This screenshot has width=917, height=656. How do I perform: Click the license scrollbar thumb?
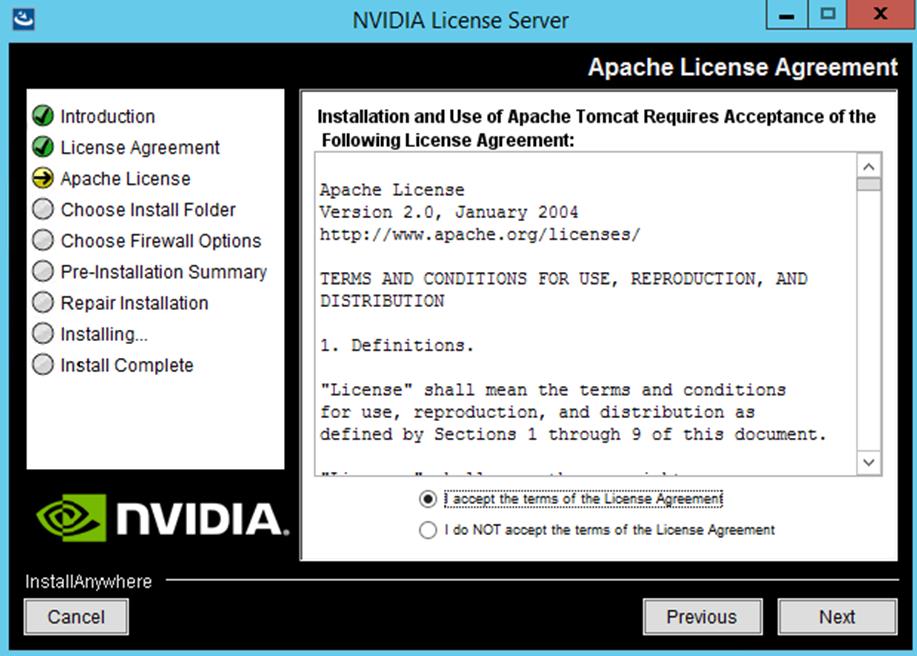(869, 185)
